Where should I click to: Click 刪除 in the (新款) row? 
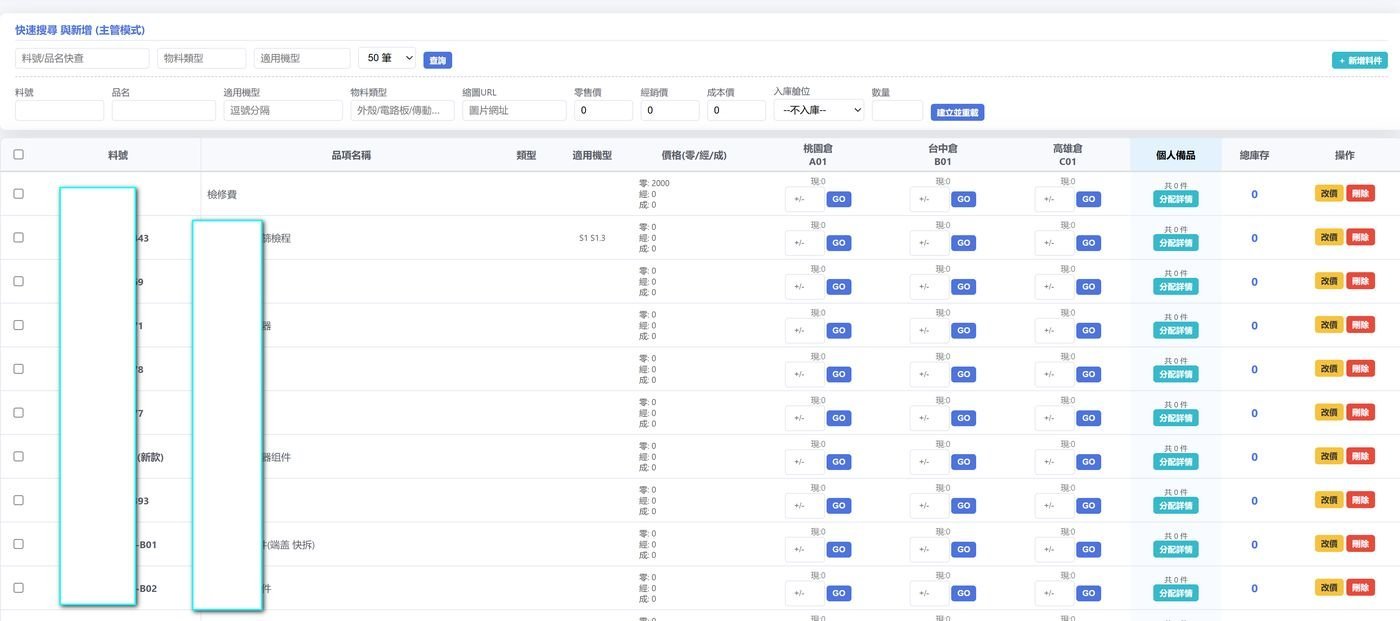click(1360, 457)
